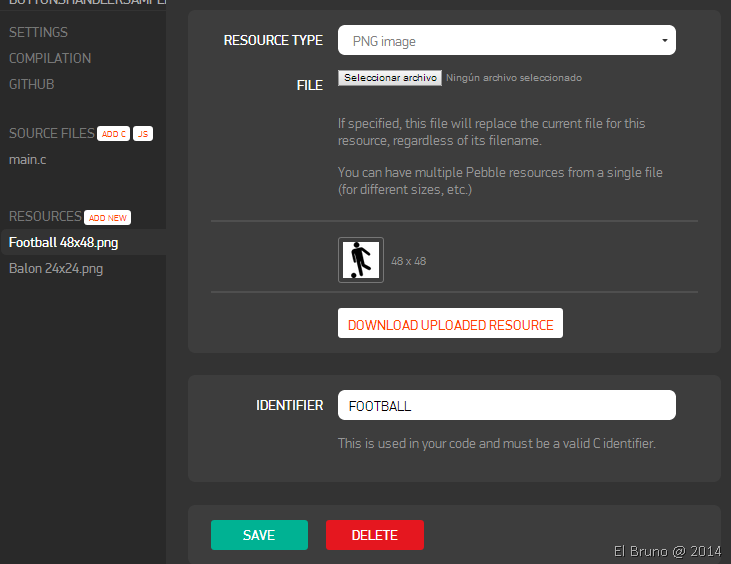The height and width of the screenshot is (564, 731).
Task: Click the JS badge next to Source Files
Action: (142, 134)
